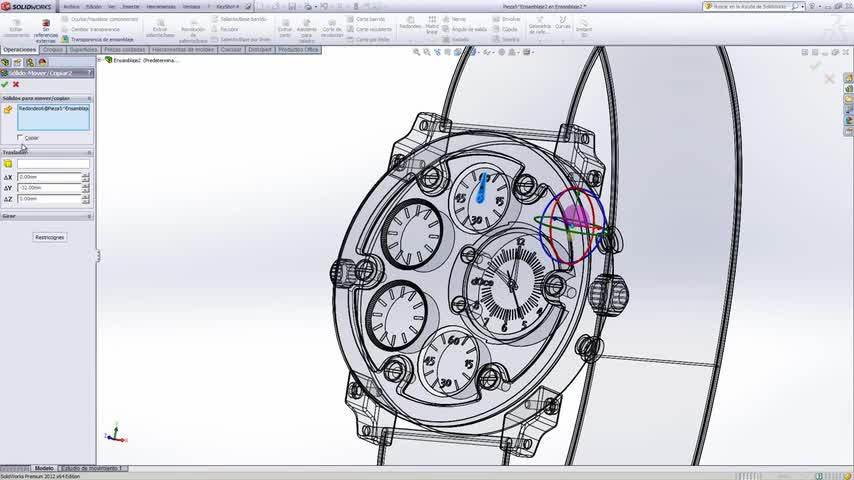Open Curvas tool
Image resolution: width=854 pixels, height=480 pixels.
[x=563, y=23]
